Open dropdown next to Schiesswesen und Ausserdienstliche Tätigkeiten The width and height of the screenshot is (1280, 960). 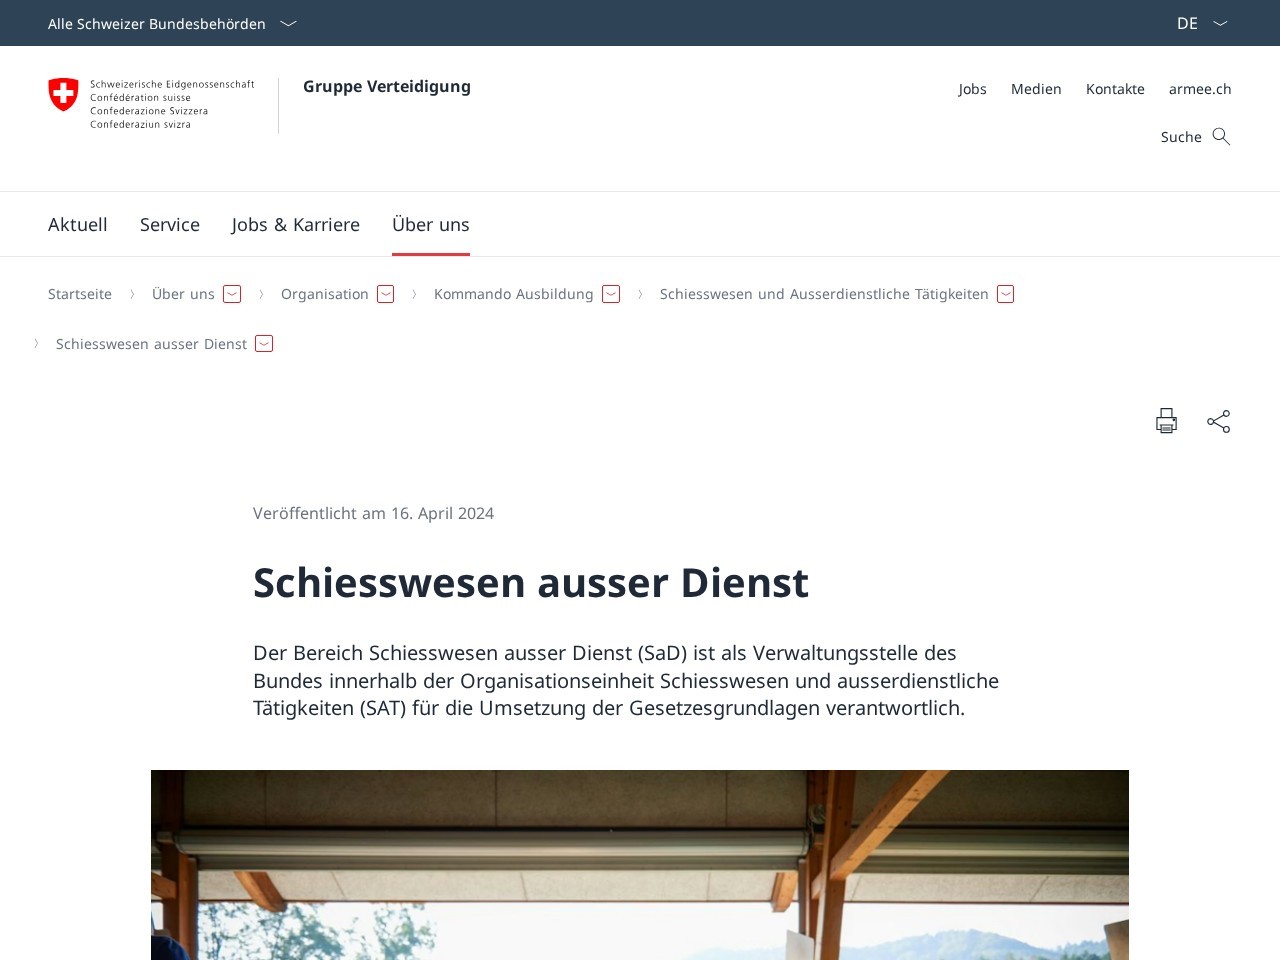1006,294
